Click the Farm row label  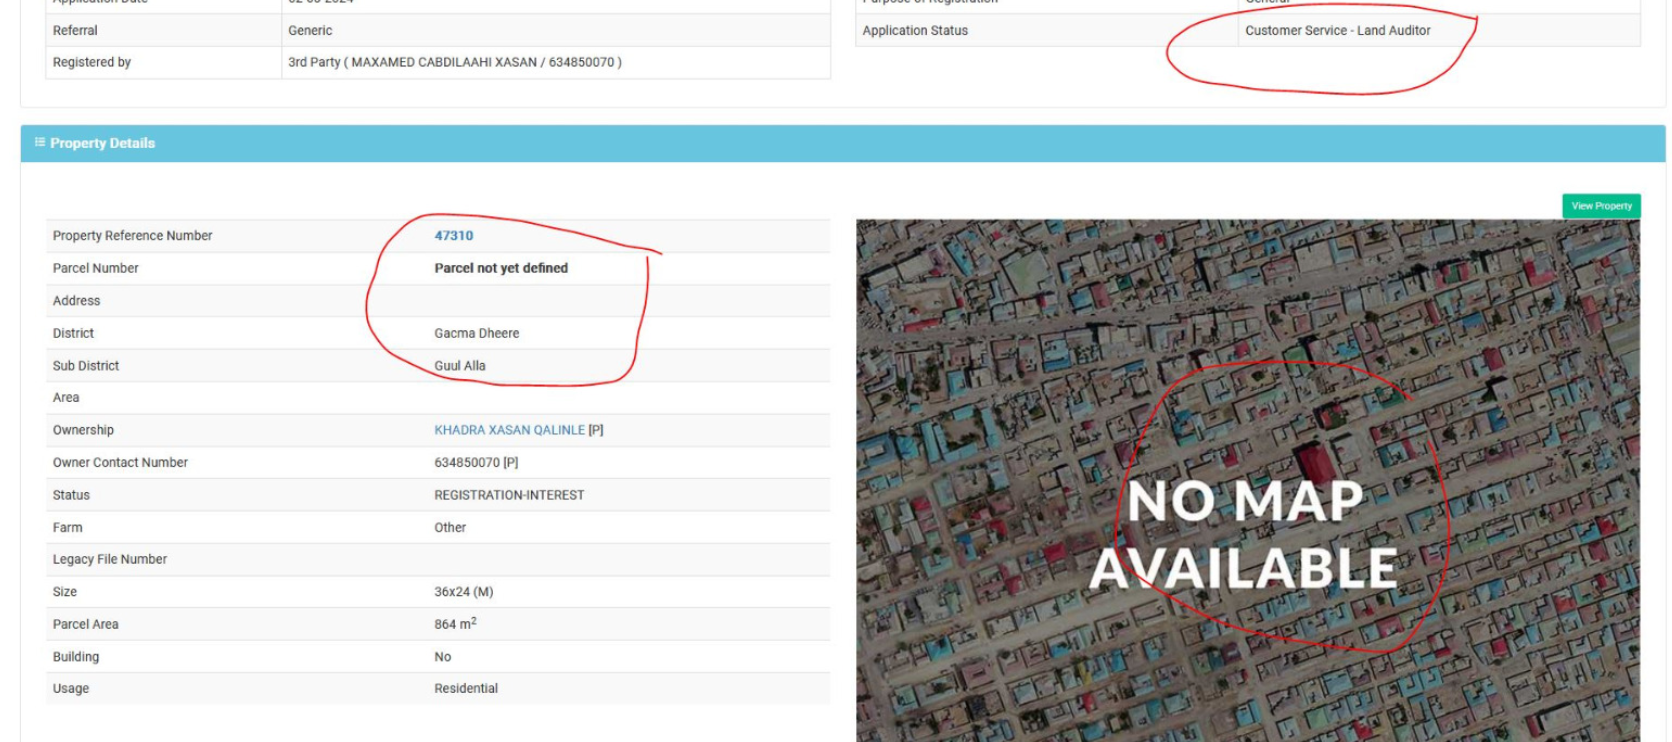[68, 528]
